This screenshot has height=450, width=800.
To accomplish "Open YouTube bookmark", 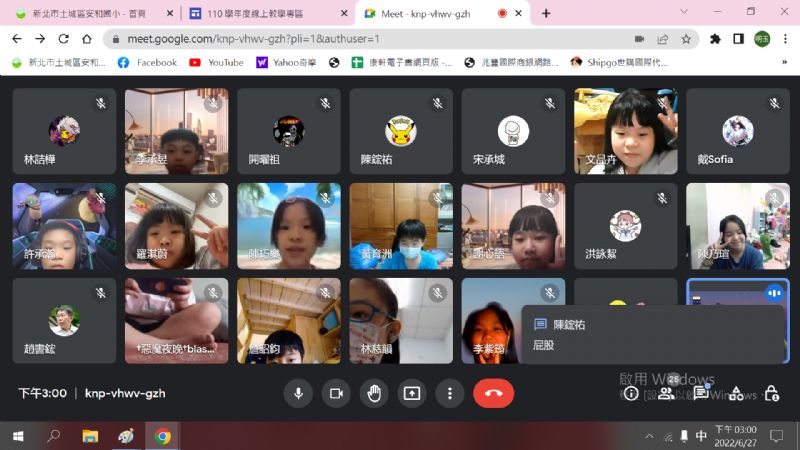I will 216,62.
